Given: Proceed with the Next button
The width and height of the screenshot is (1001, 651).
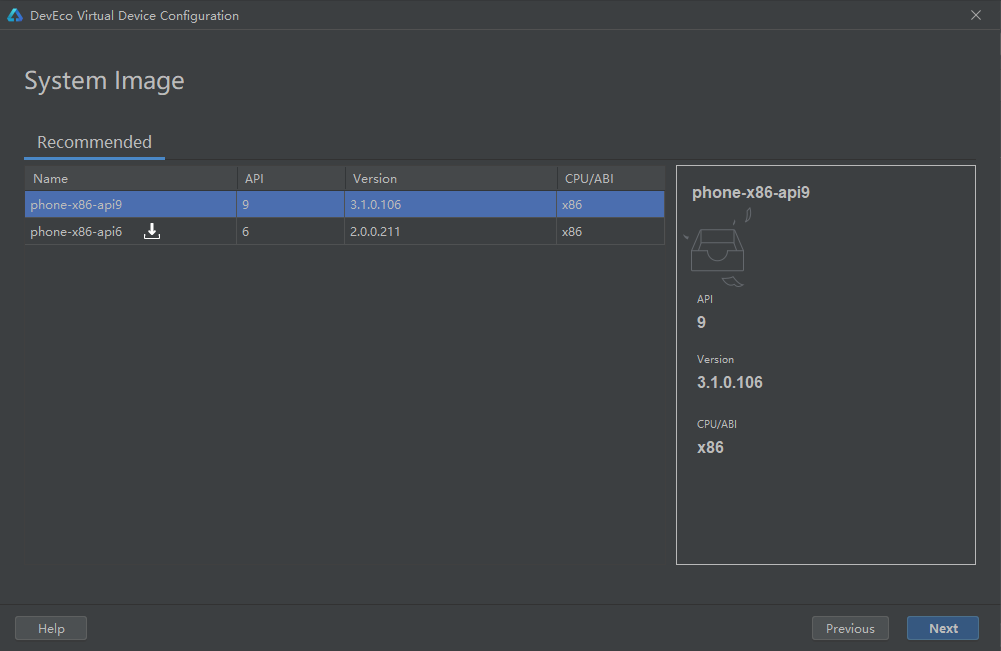Looking at the screenshot, I should (943, 628).
